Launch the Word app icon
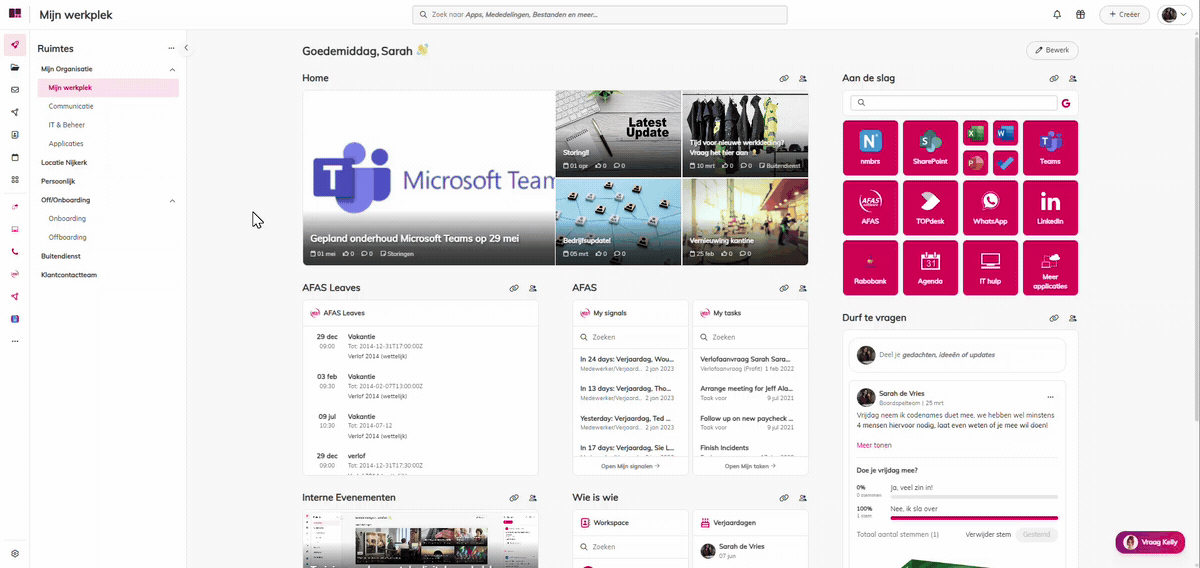Viewport: 1200px width, 568px height. pyautogui.click(x=1005, y=133)
